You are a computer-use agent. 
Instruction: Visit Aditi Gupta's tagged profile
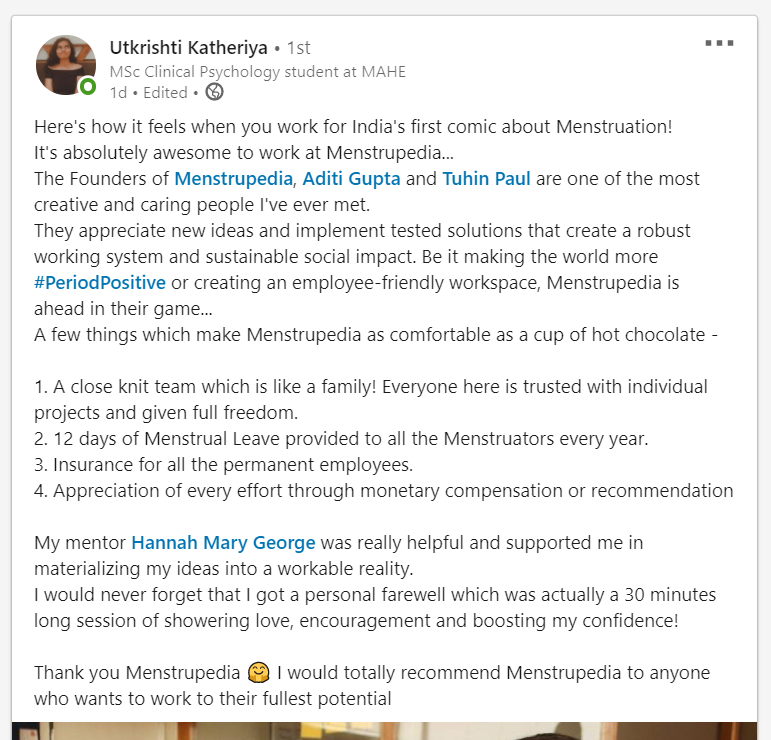(x=351, y=178)
